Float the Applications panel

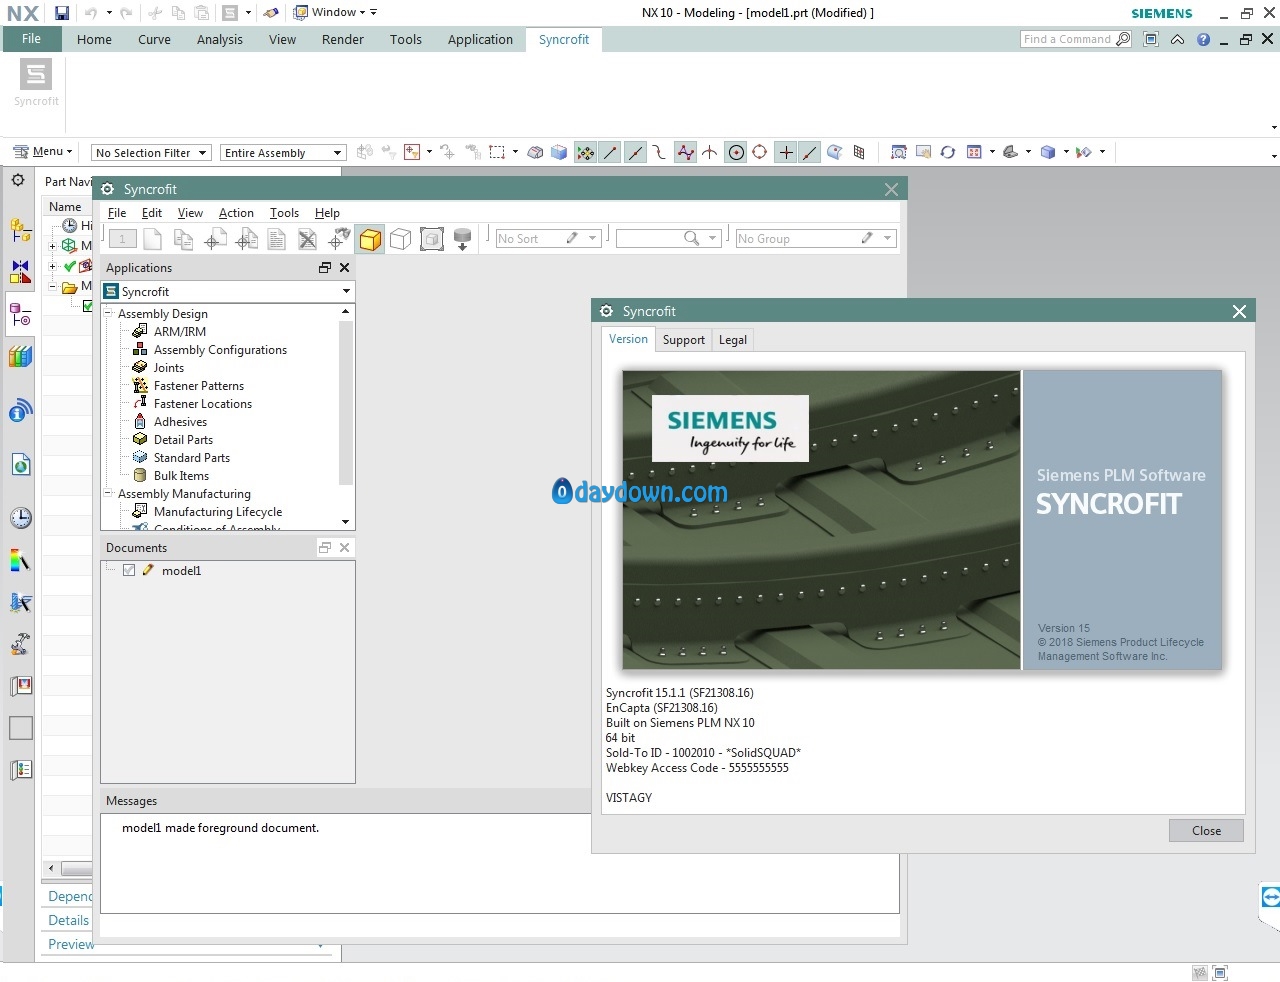325,267
